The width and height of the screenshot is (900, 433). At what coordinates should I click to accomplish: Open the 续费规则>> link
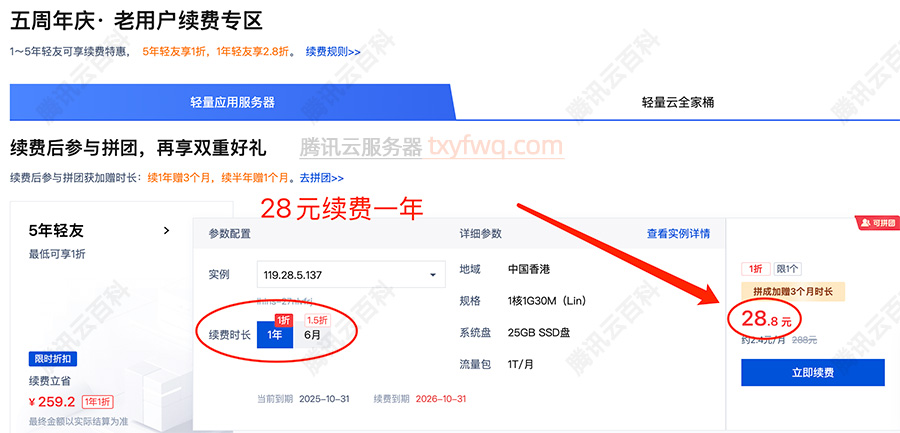tap(333, 52)
